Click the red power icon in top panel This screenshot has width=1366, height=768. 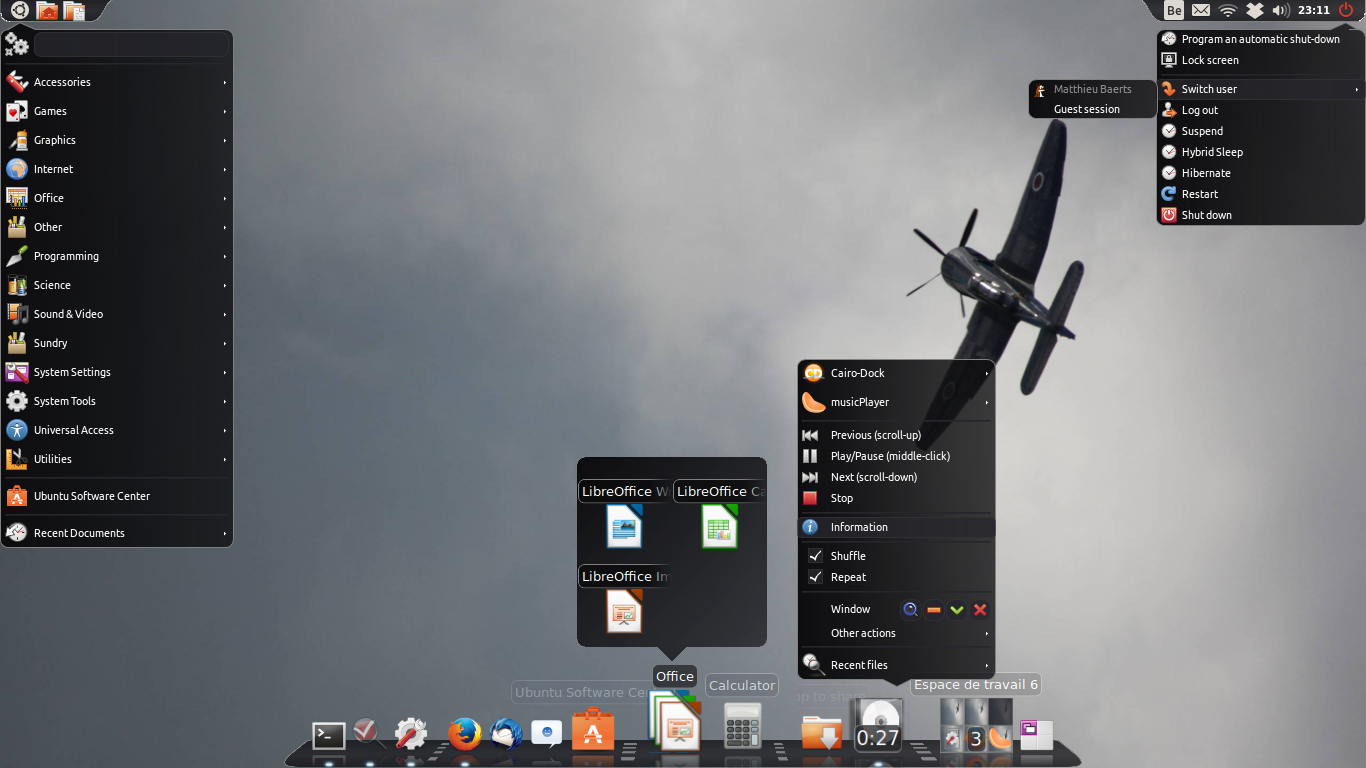1346,10
